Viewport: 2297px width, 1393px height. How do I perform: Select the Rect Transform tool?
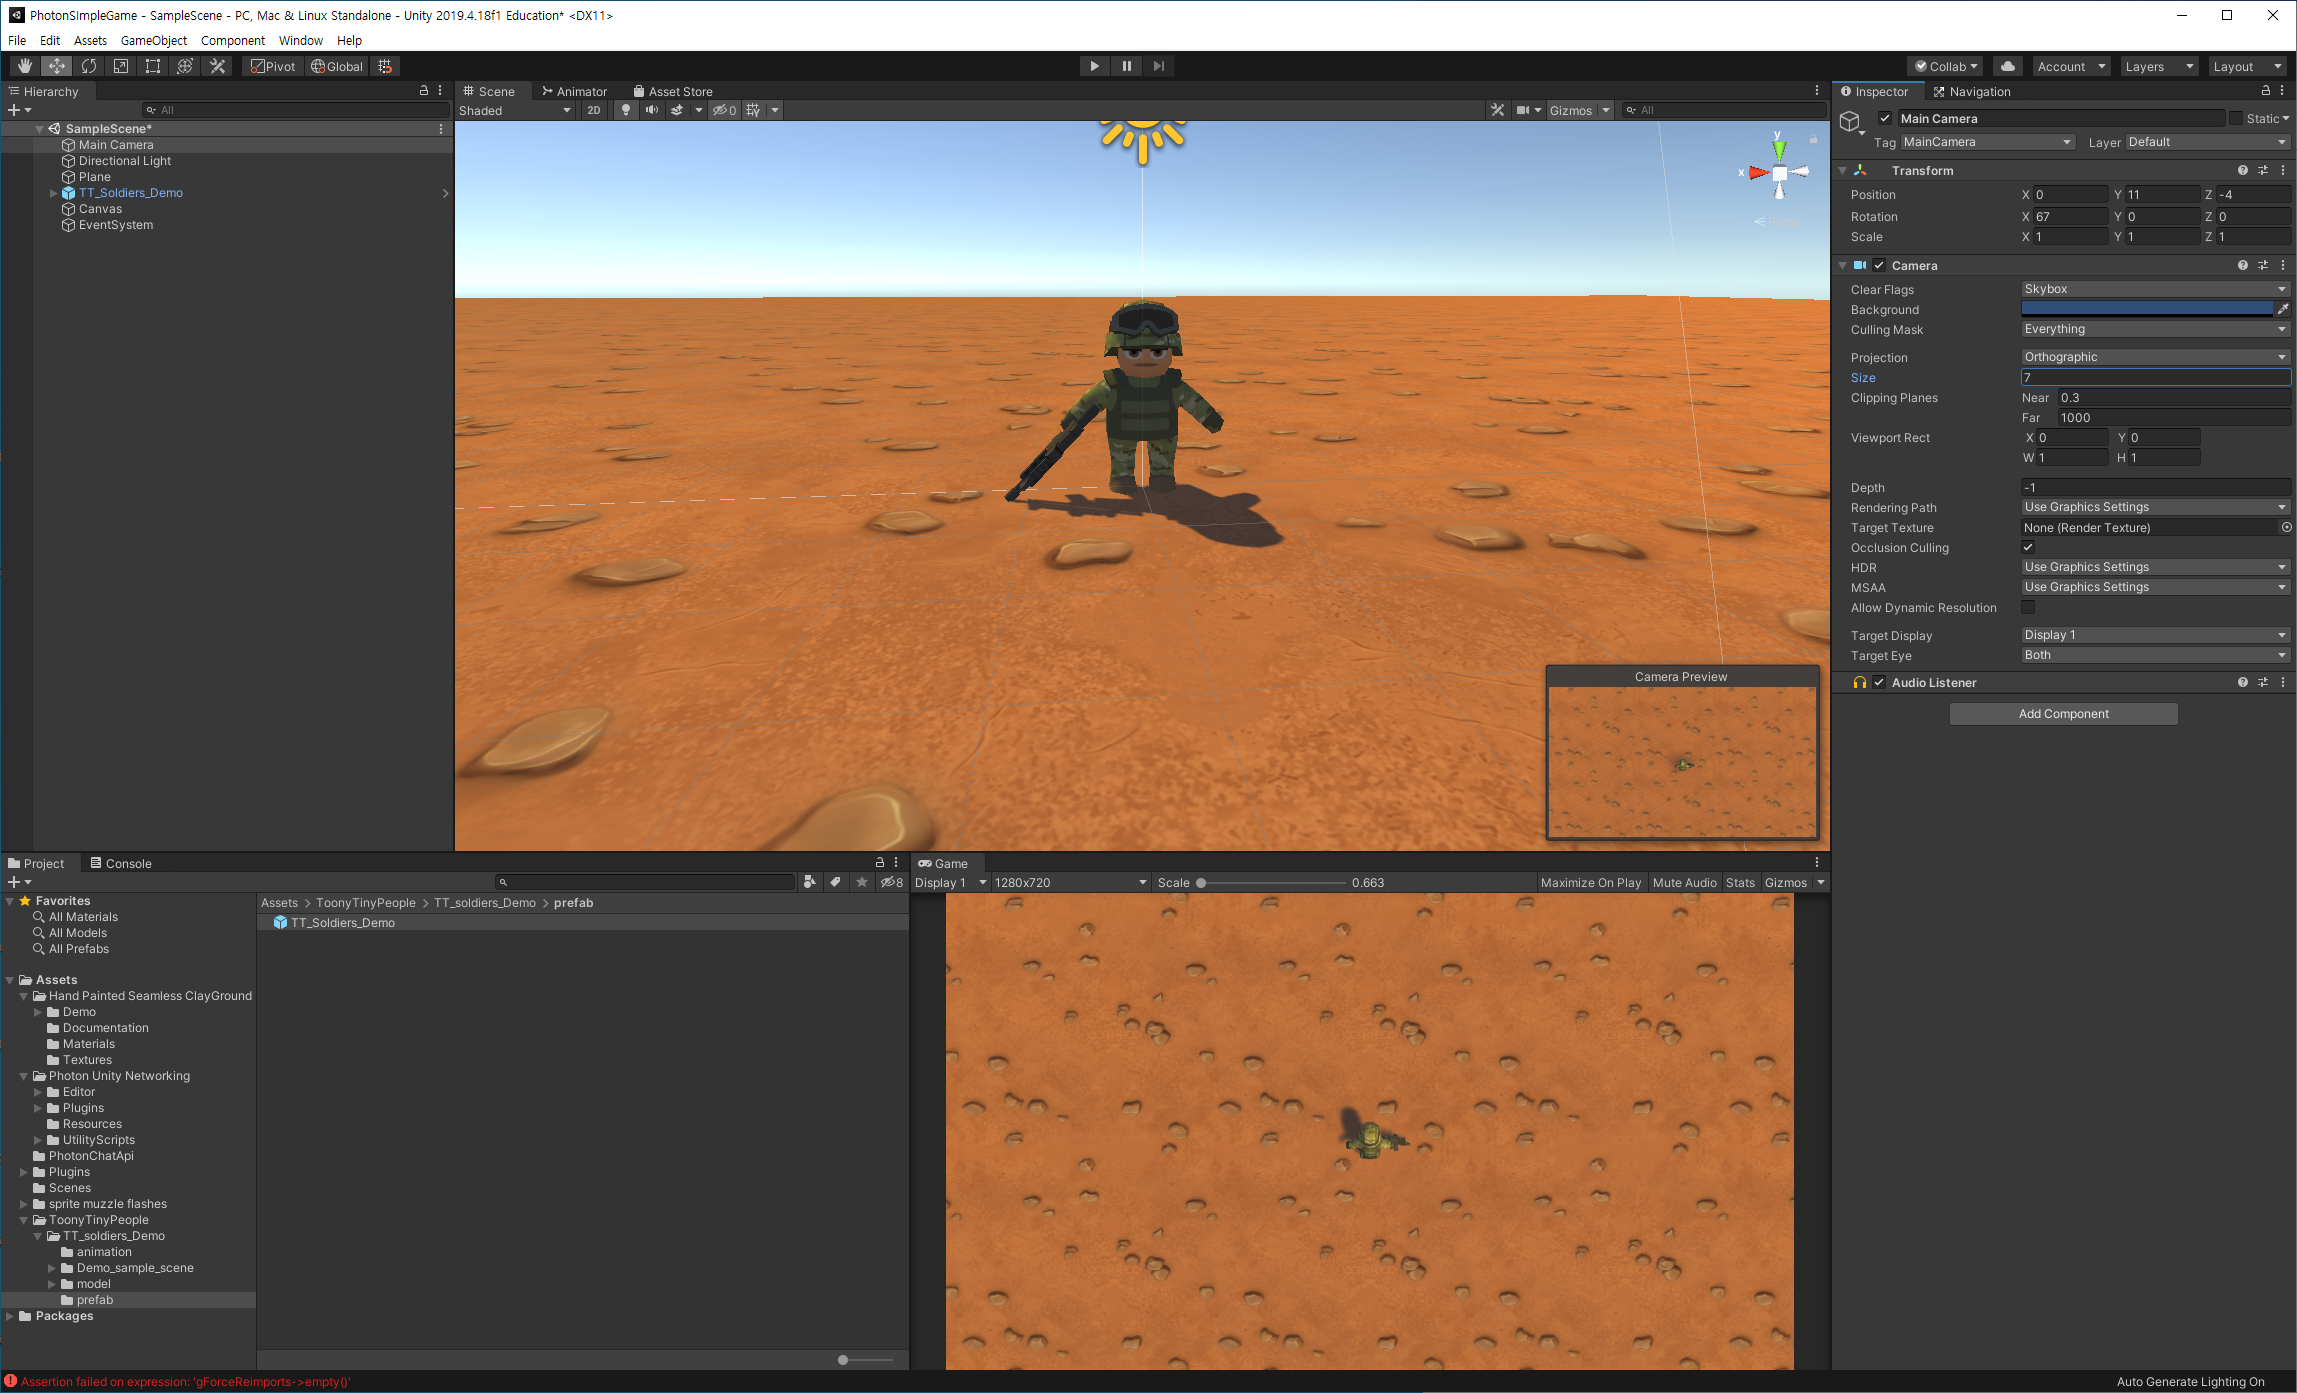click(153, 66)
